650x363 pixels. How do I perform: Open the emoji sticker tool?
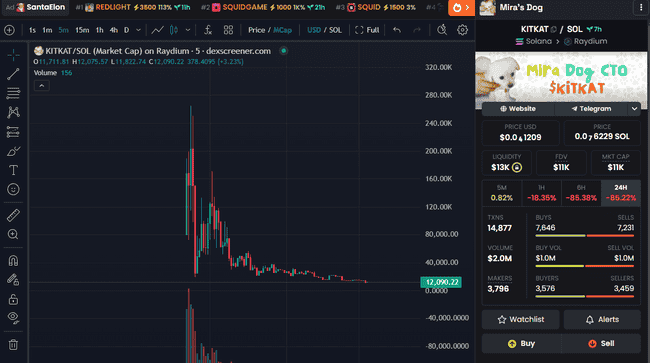(13, 189)
